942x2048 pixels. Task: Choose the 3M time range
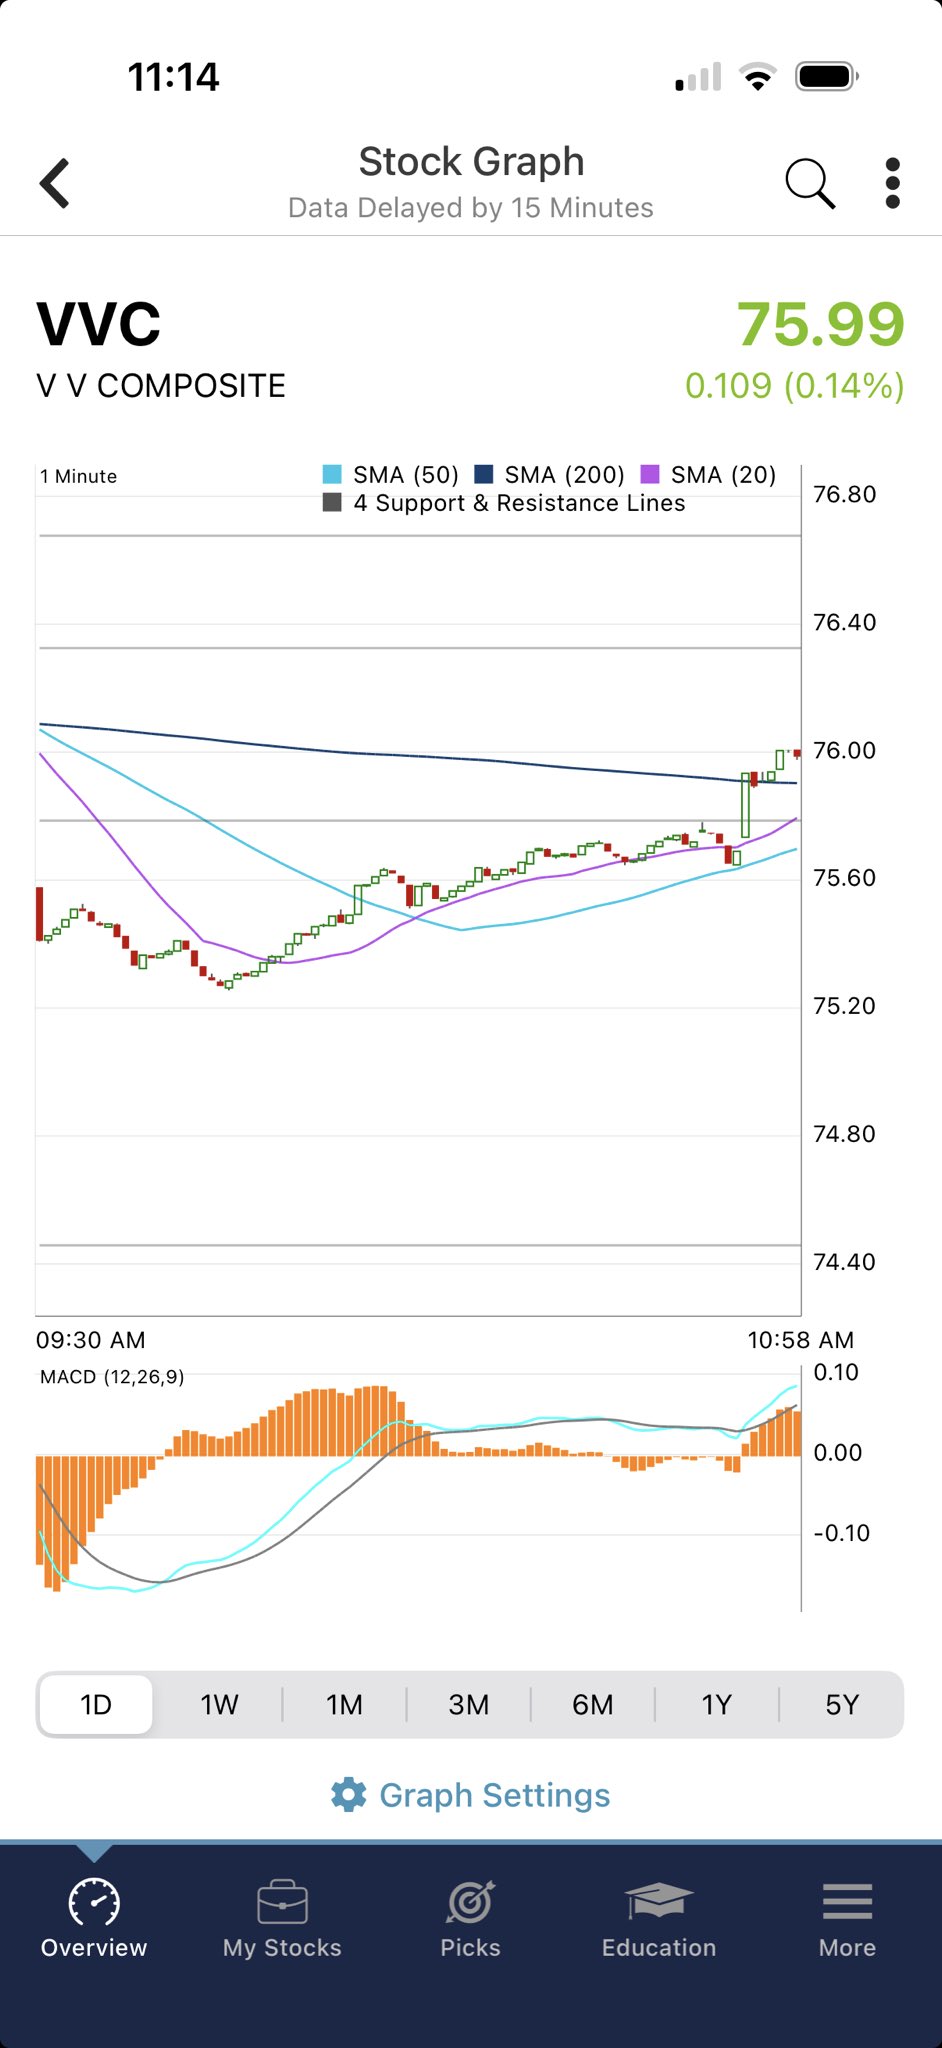tap(468, 1705)
